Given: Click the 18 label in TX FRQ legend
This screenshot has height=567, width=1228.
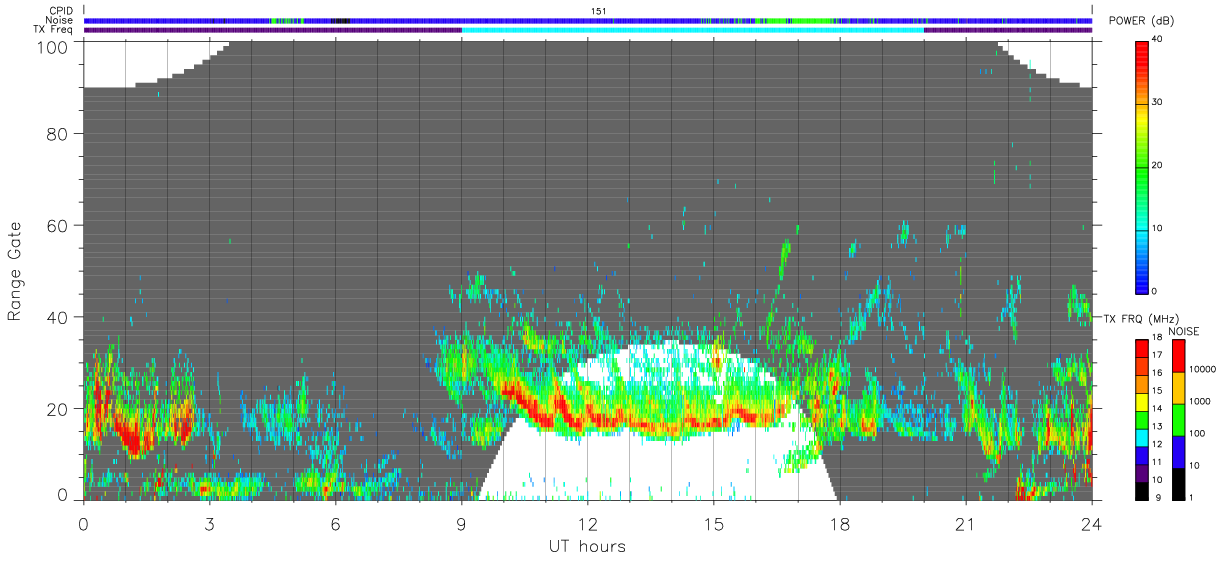Looking at the screenshot, I should [1157, 338].
